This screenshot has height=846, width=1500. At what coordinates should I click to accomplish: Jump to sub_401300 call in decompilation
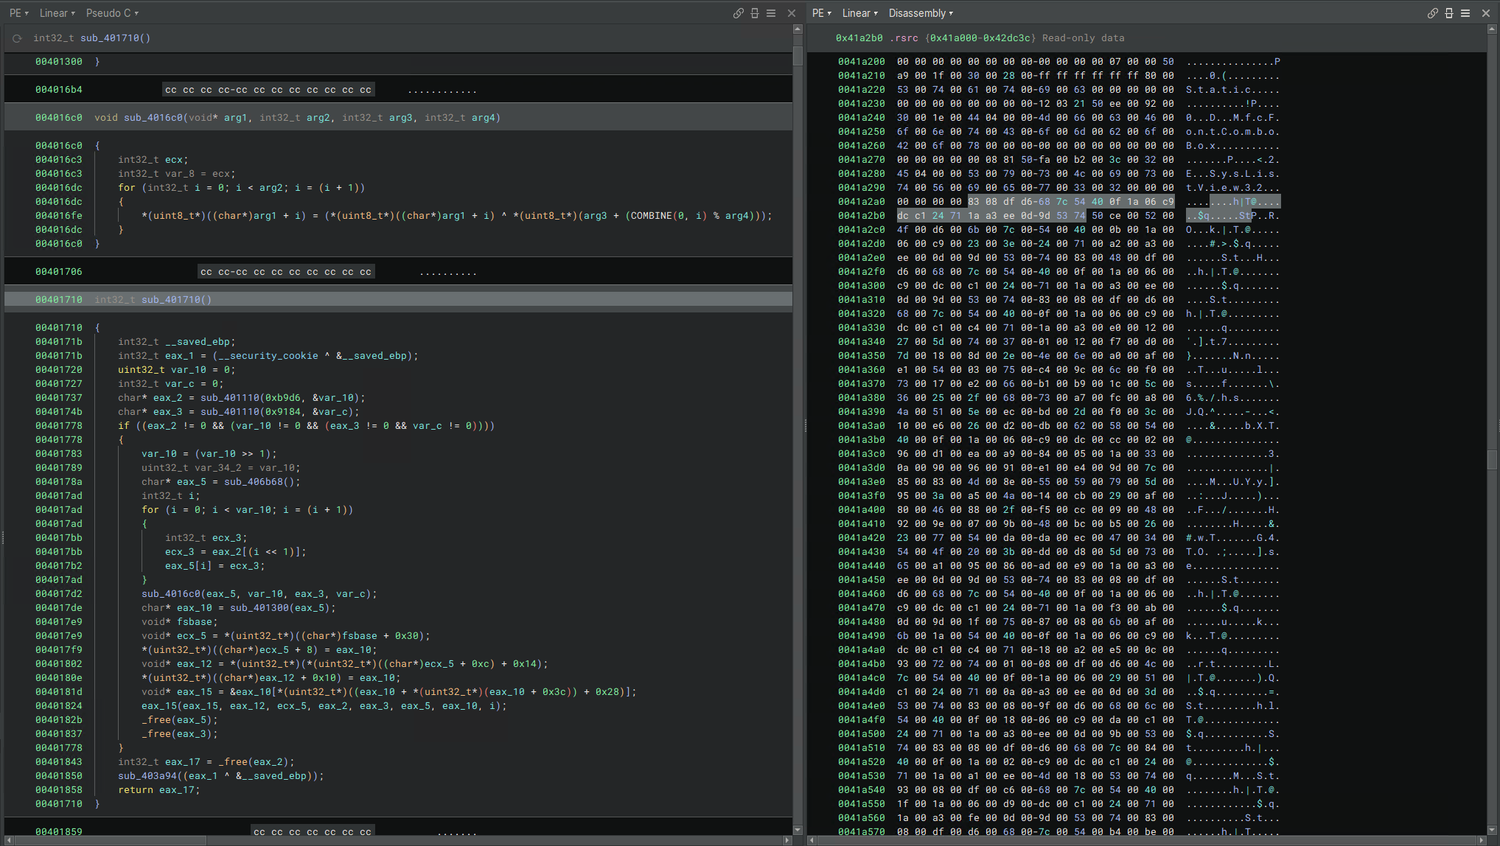click(x=262, y=607)
